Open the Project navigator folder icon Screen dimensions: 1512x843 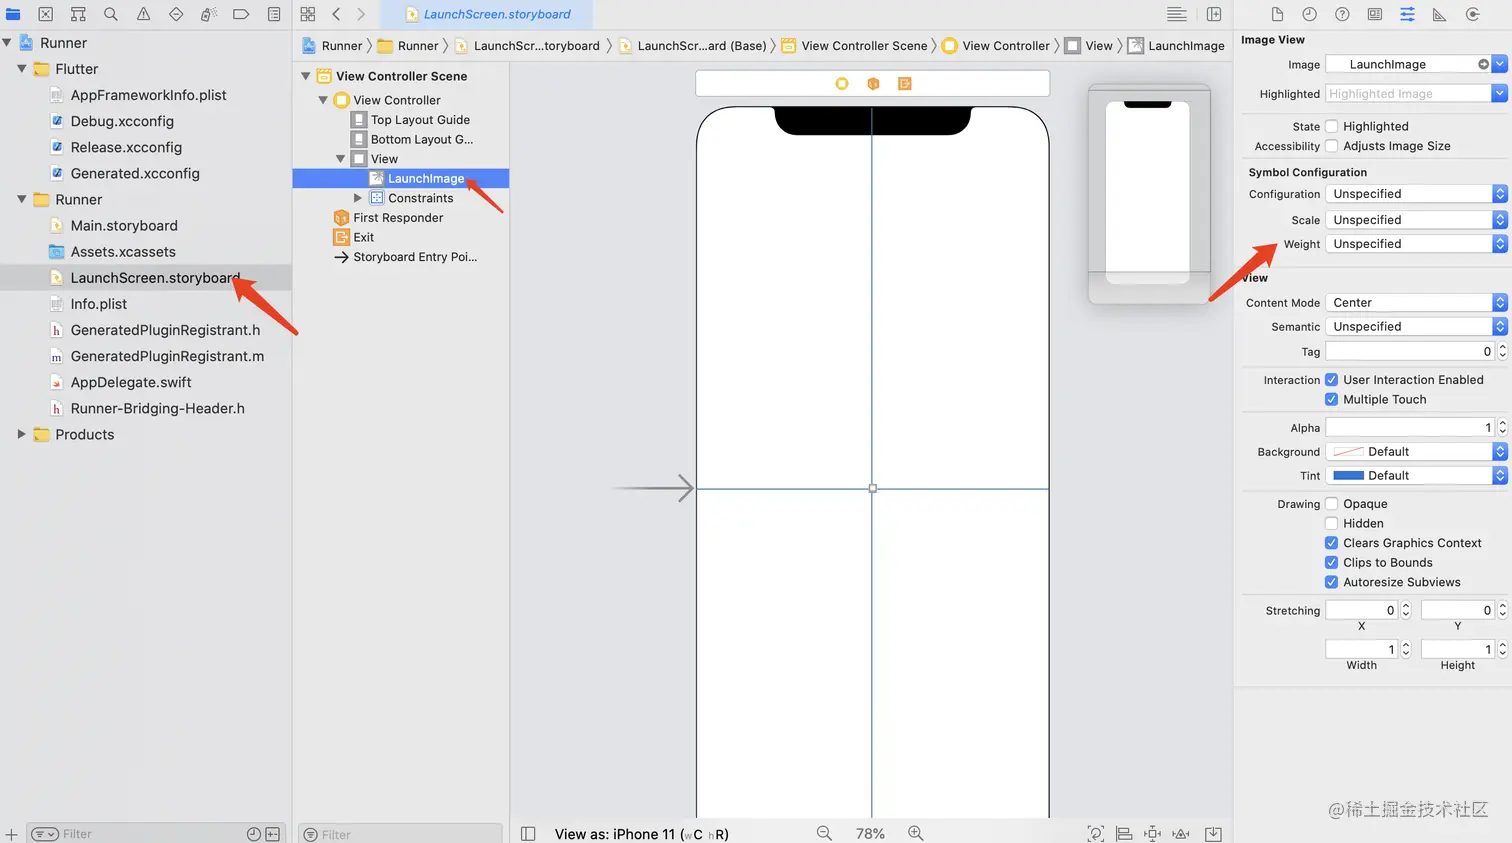13,14
